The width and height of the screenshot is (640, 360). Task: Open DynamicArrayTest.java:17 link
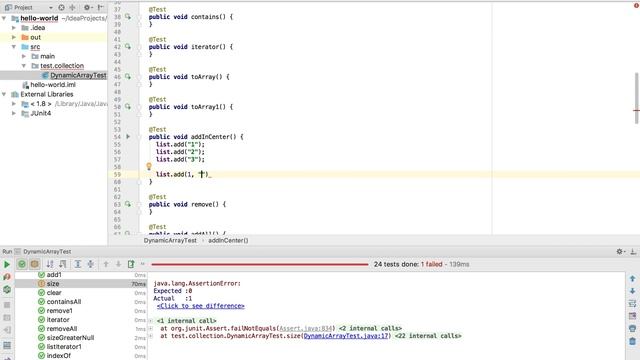click(x=346, y=336)
